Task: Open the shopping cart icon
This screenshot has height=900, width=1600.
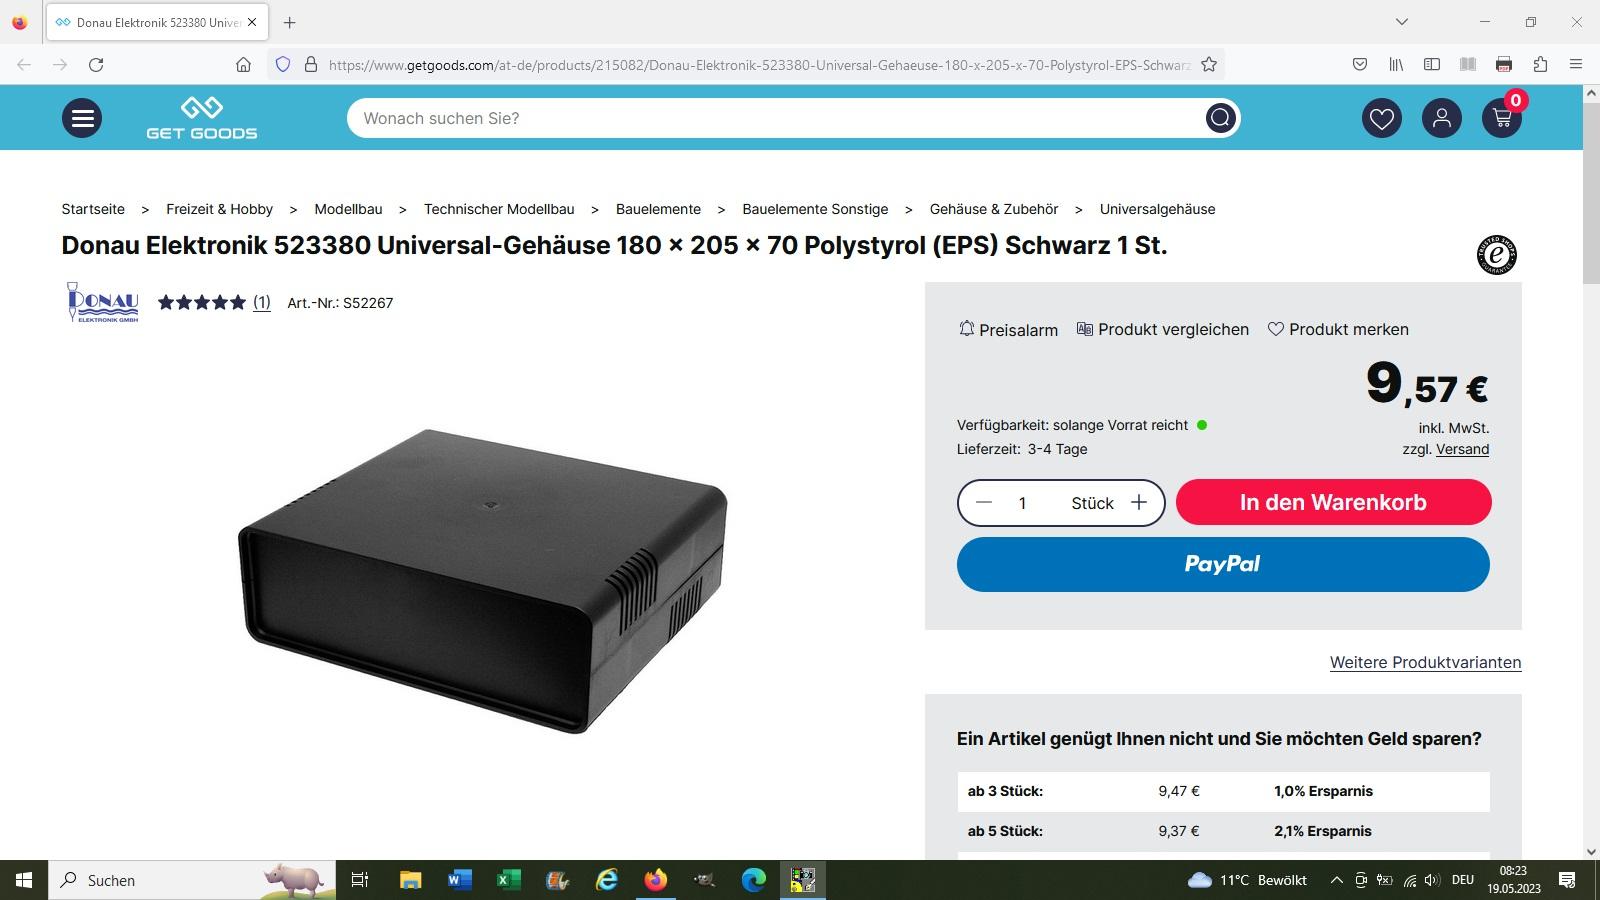Action: 1502,118
